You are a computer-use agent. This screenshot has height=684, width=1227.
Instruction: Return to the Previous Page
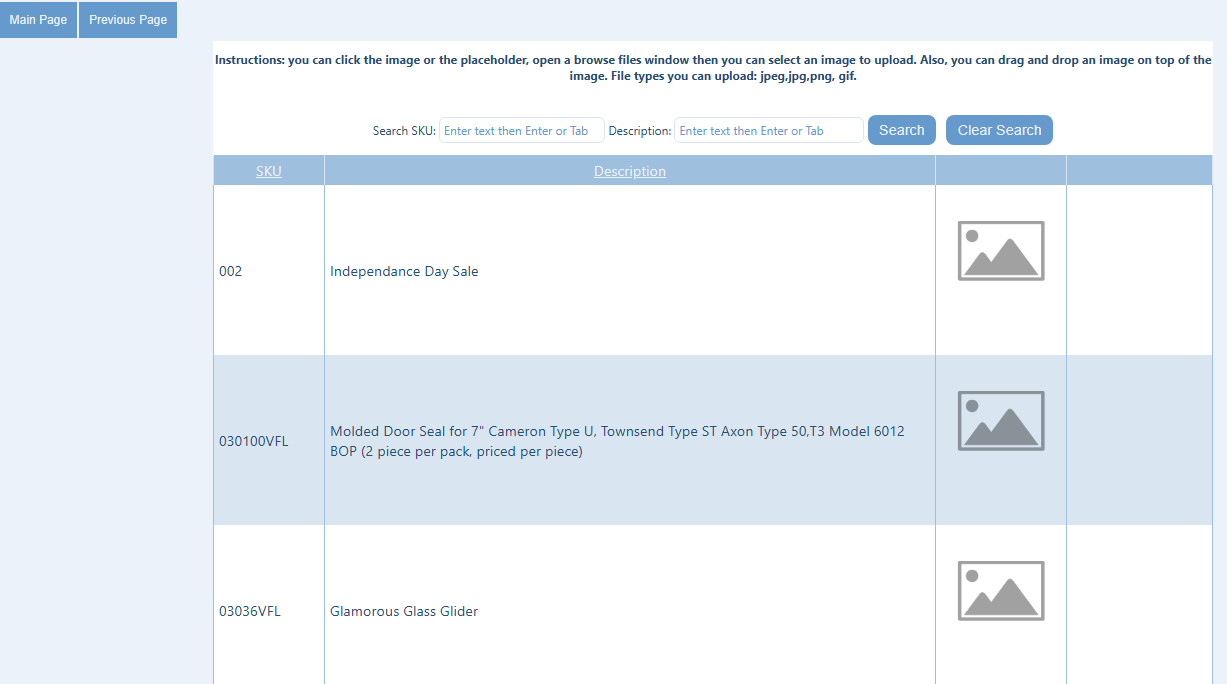click(128, 20)
